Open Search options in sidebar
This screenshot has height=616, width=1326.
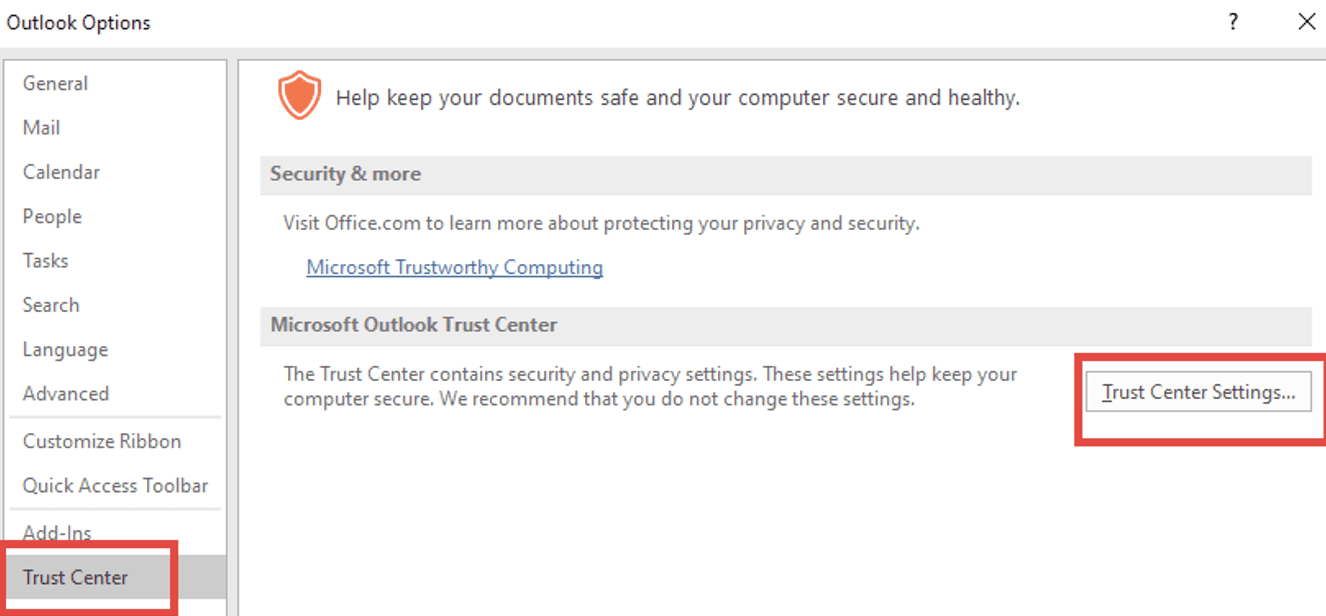pos(51,305)
